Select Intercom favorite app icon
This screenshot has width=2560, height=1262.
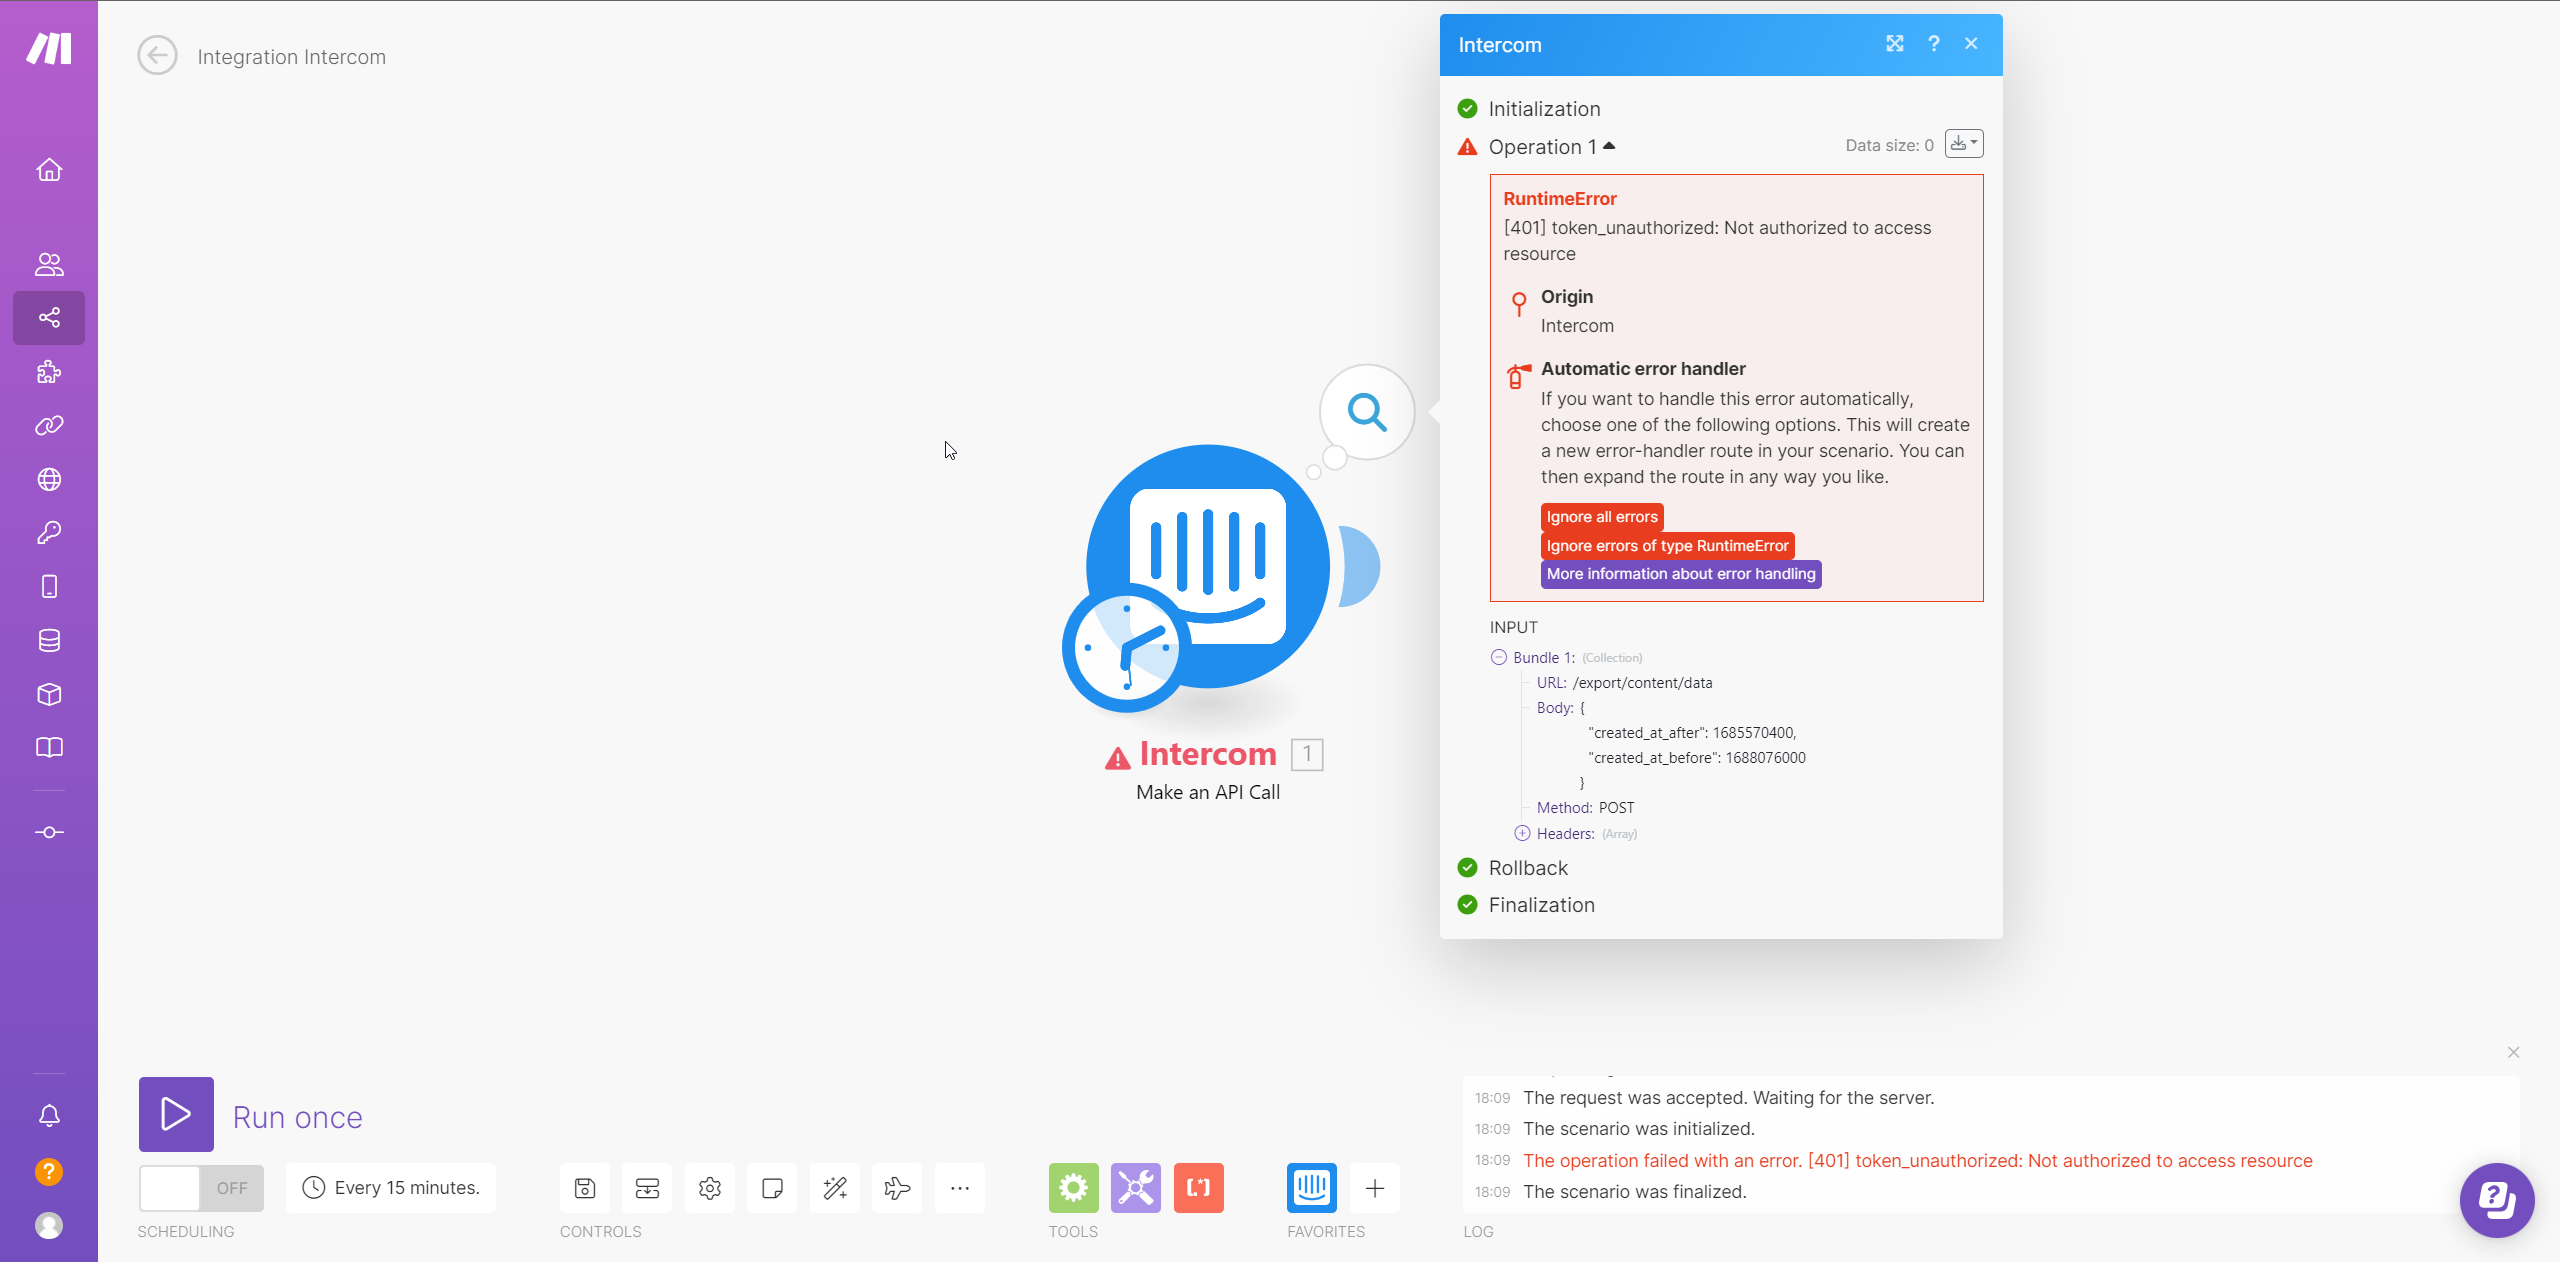pyautogui.click(x=1312, y=1188)
